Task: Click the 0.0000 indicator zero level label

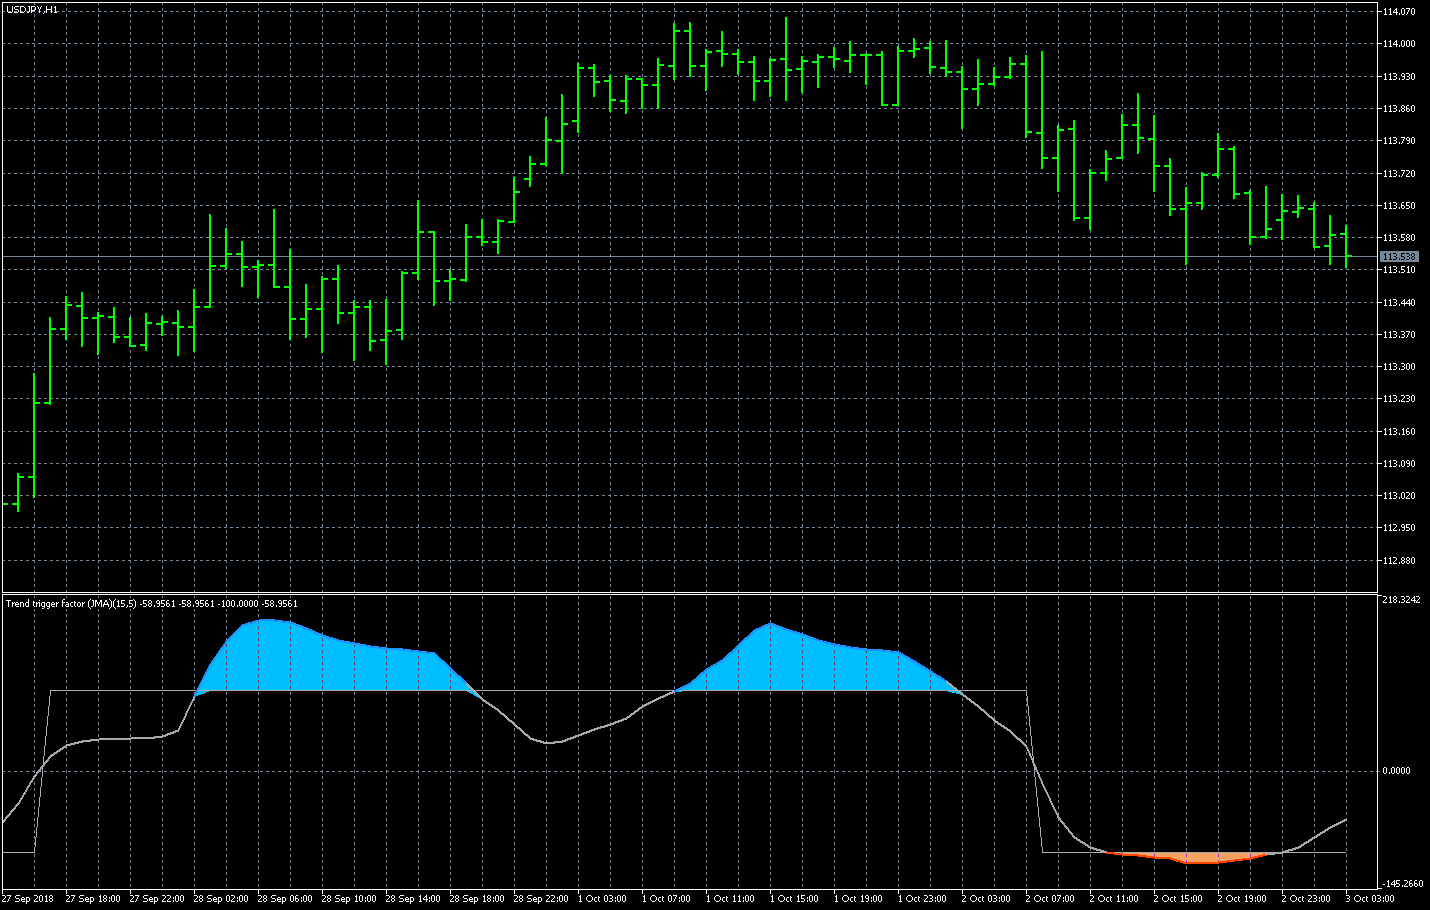Action: tap(1396, 771)
